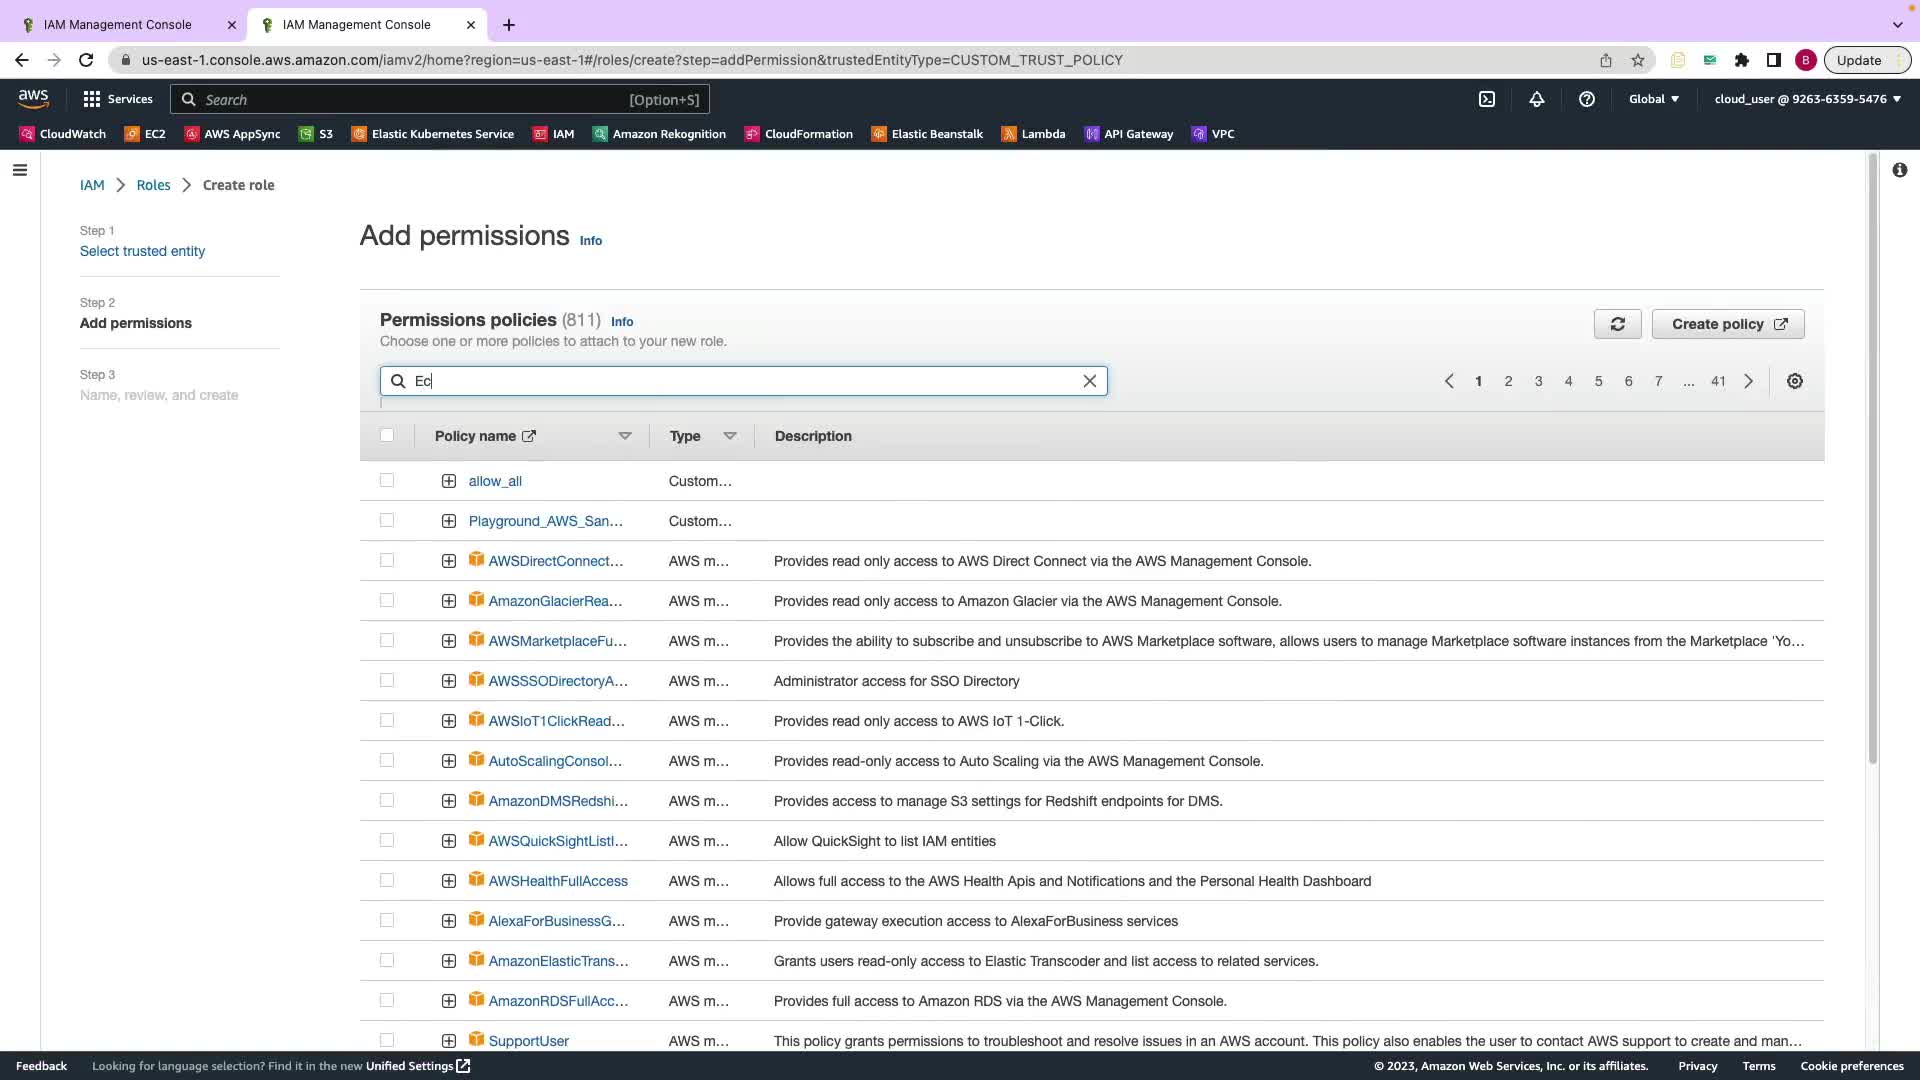This screenshot has width=1920, height=1080.
Task: Toggle the select-all policies checkbox
Action: (387, 435)
